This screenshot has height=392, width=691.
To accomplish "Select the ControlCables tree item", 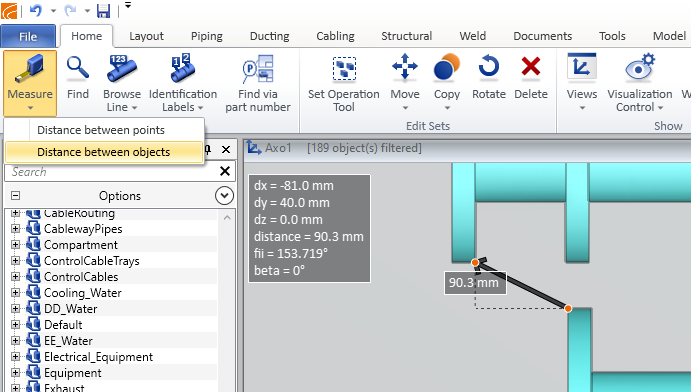I will pos(81,277).
